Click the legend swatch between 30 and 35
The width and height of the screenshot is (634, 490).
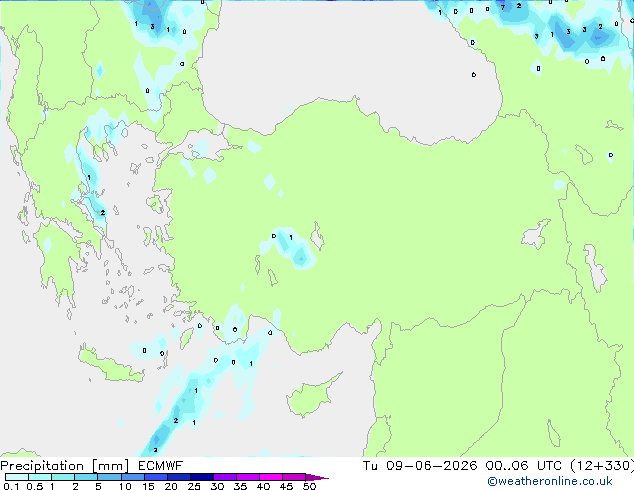click(x=224, y=477)
